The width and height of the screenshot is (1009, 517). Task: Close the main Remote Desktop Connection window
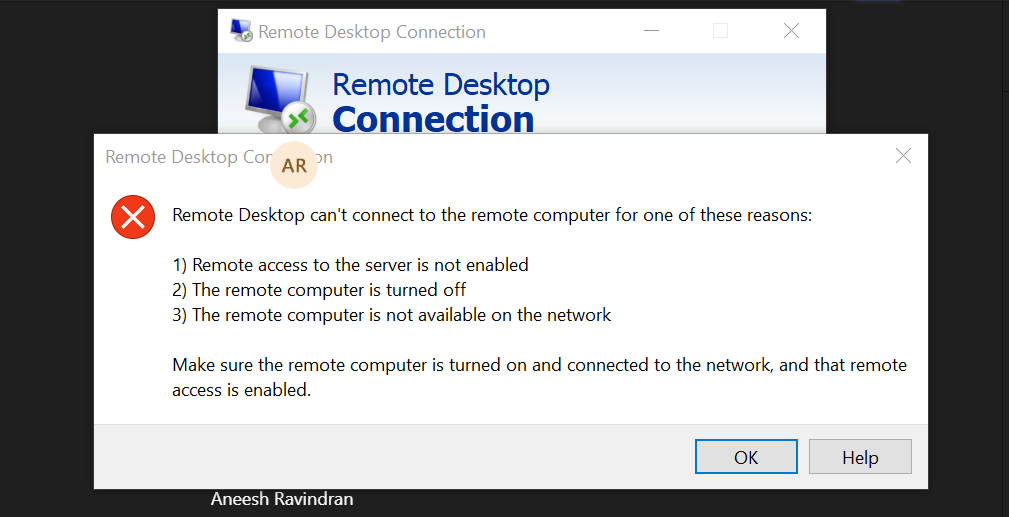pyautogui.click(x=791, y=30)
